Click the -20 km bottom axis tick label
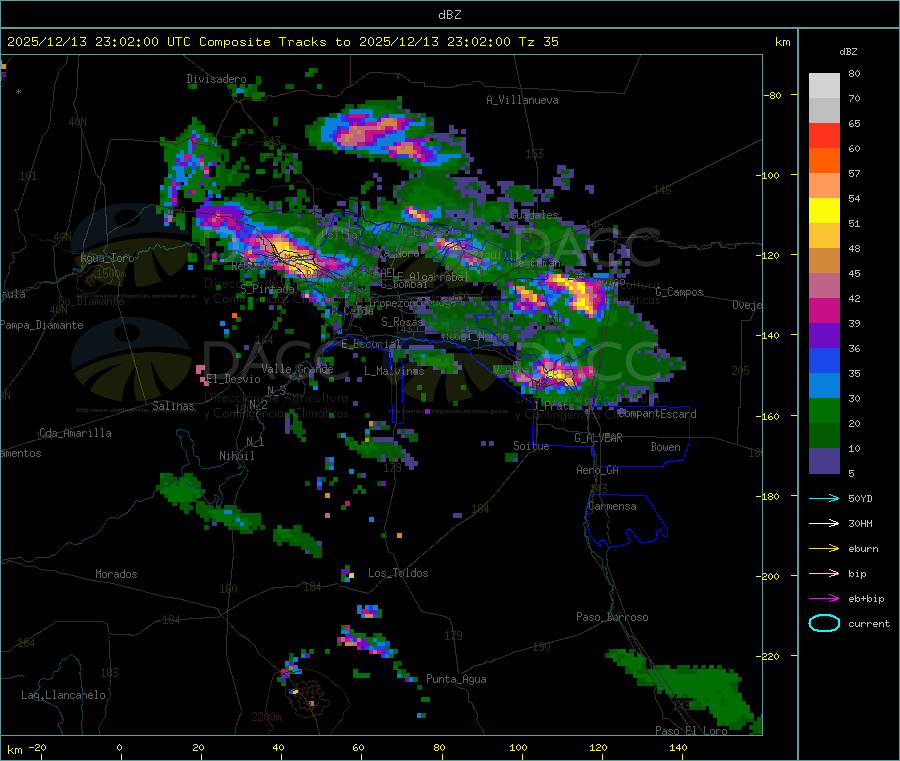900x761 pixels. click(37, 747)
